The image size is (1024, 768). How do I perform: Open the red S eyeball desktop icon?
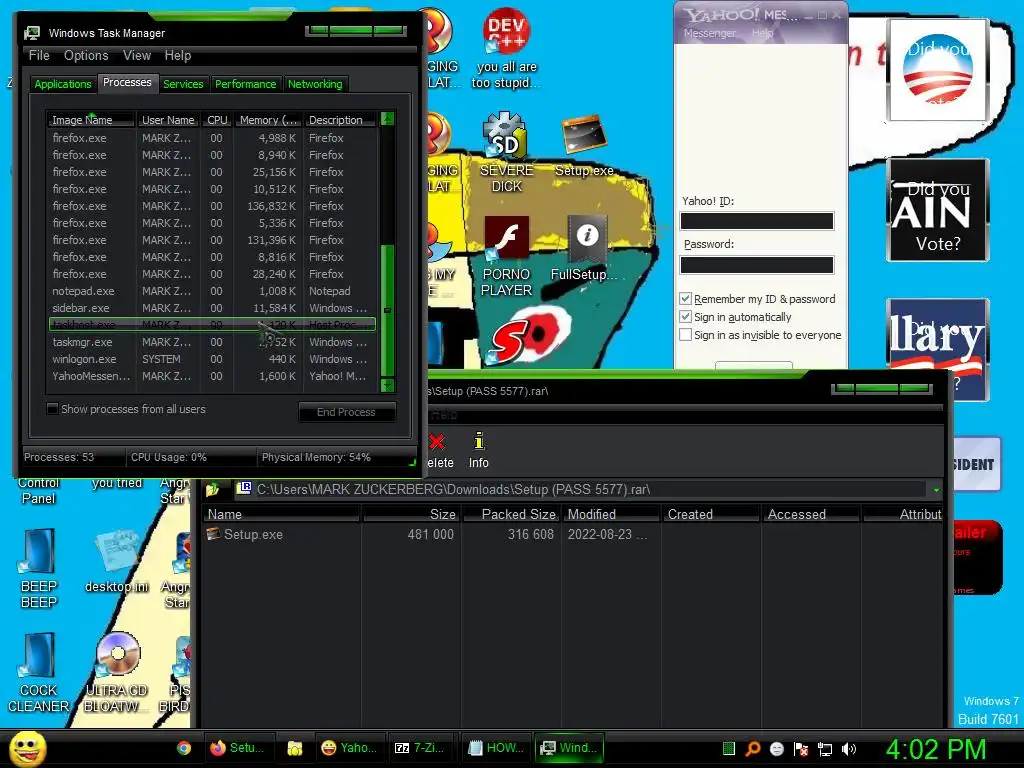coord(530,336)
